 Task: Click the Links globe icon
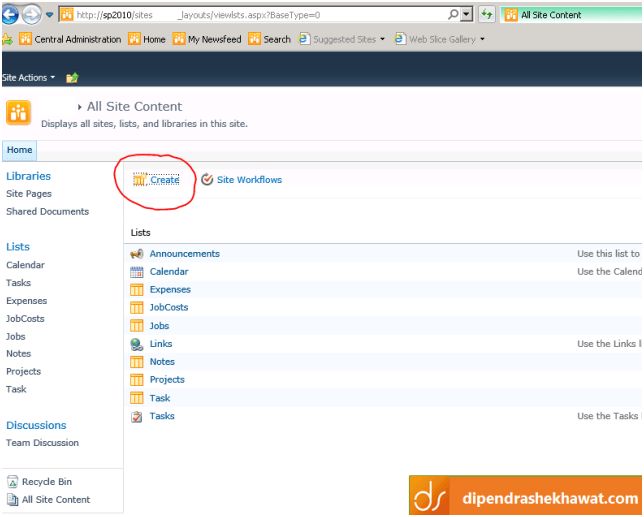click(137, 345)
